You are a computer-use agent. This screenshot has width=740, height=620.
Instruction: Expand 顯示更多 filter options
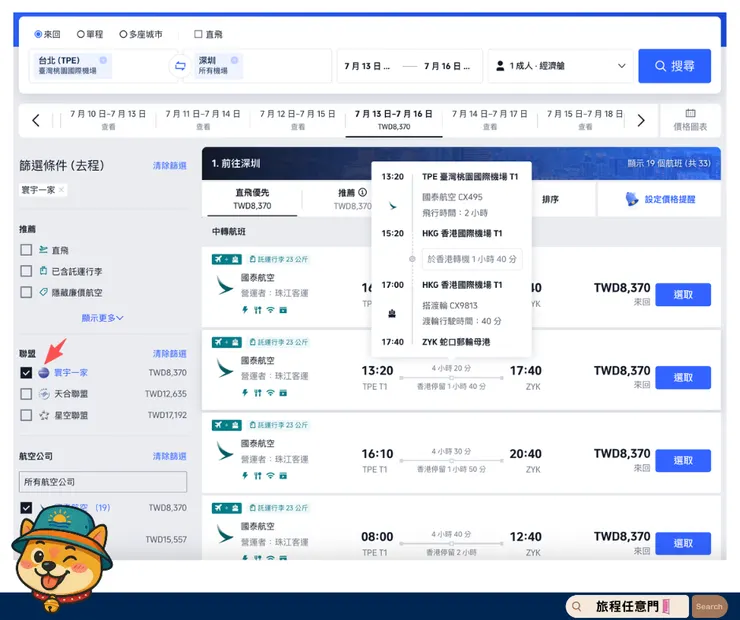(x=102, y=318)
